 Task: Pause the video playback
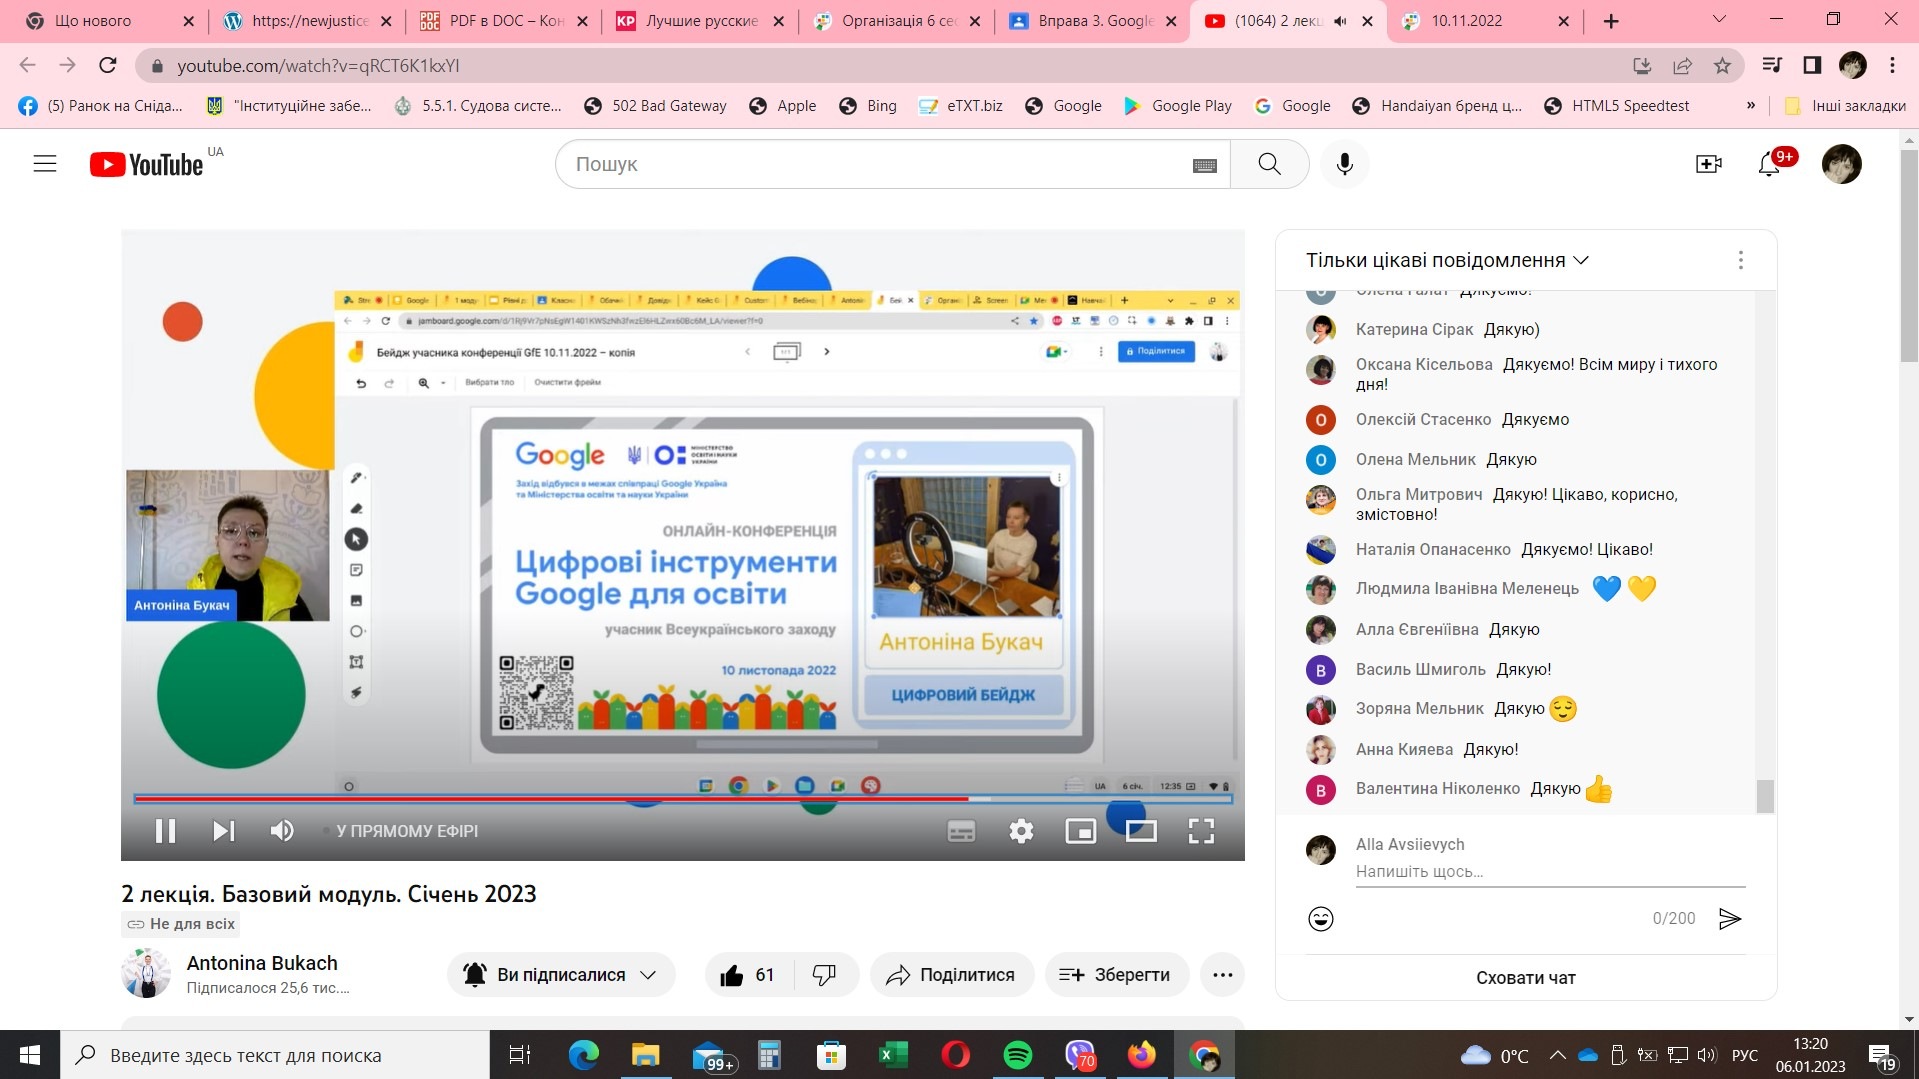point(165,831)
